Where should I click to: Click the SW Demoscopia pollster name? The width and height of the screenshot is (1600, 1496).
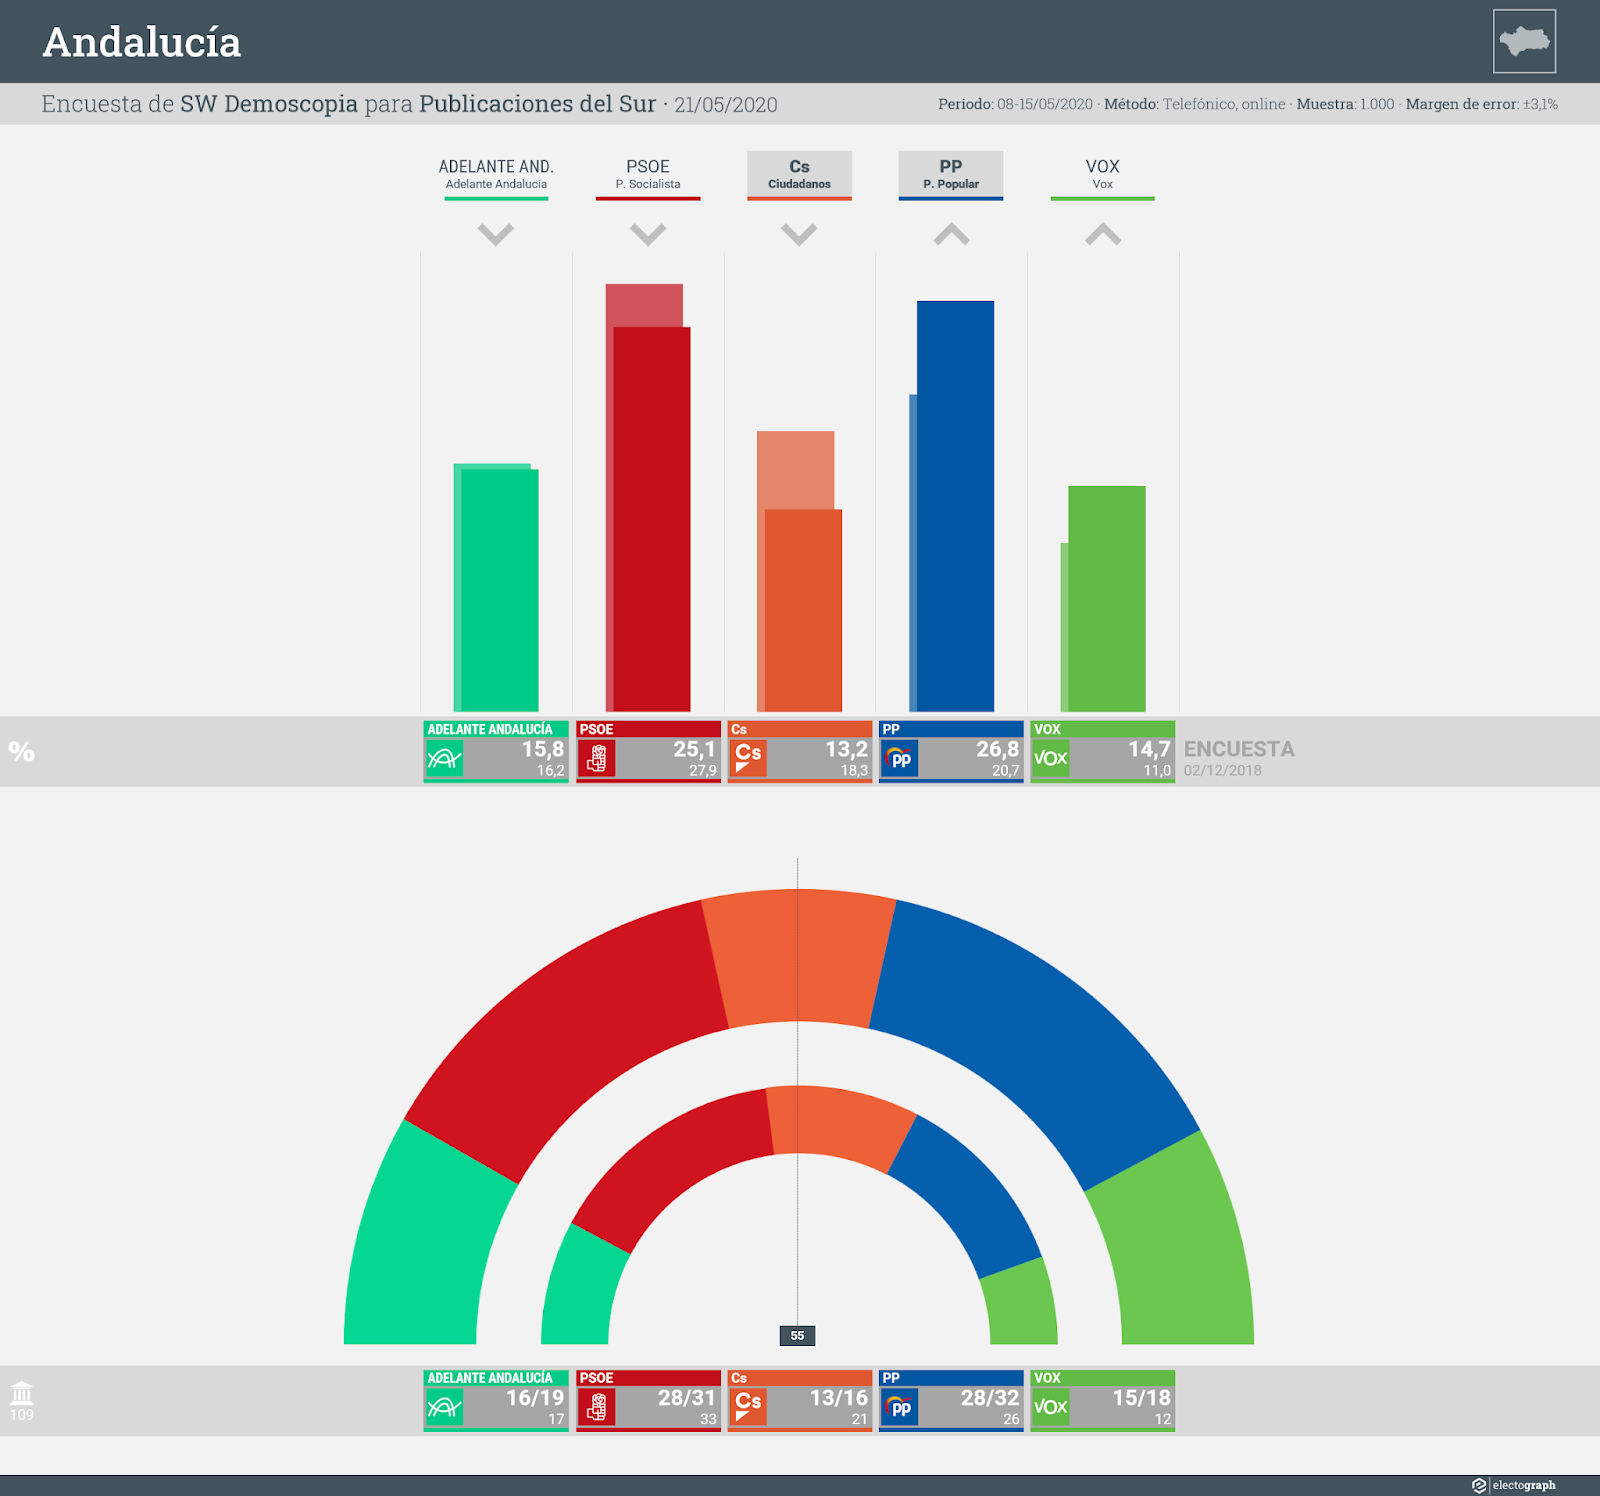[269, 104]
